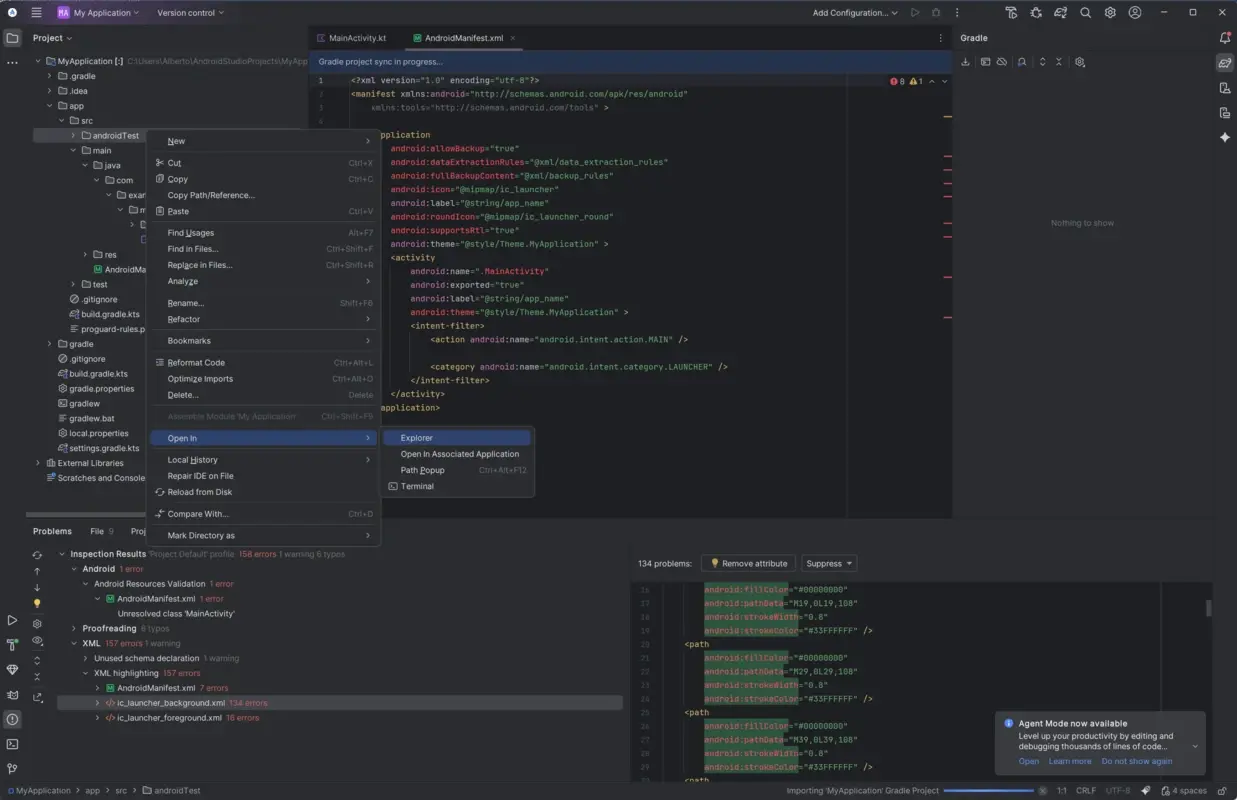Choose Explorer from the Open In submenu
Image resolution: width=1237 pixels, height=800 pixels.
point(418,437)
